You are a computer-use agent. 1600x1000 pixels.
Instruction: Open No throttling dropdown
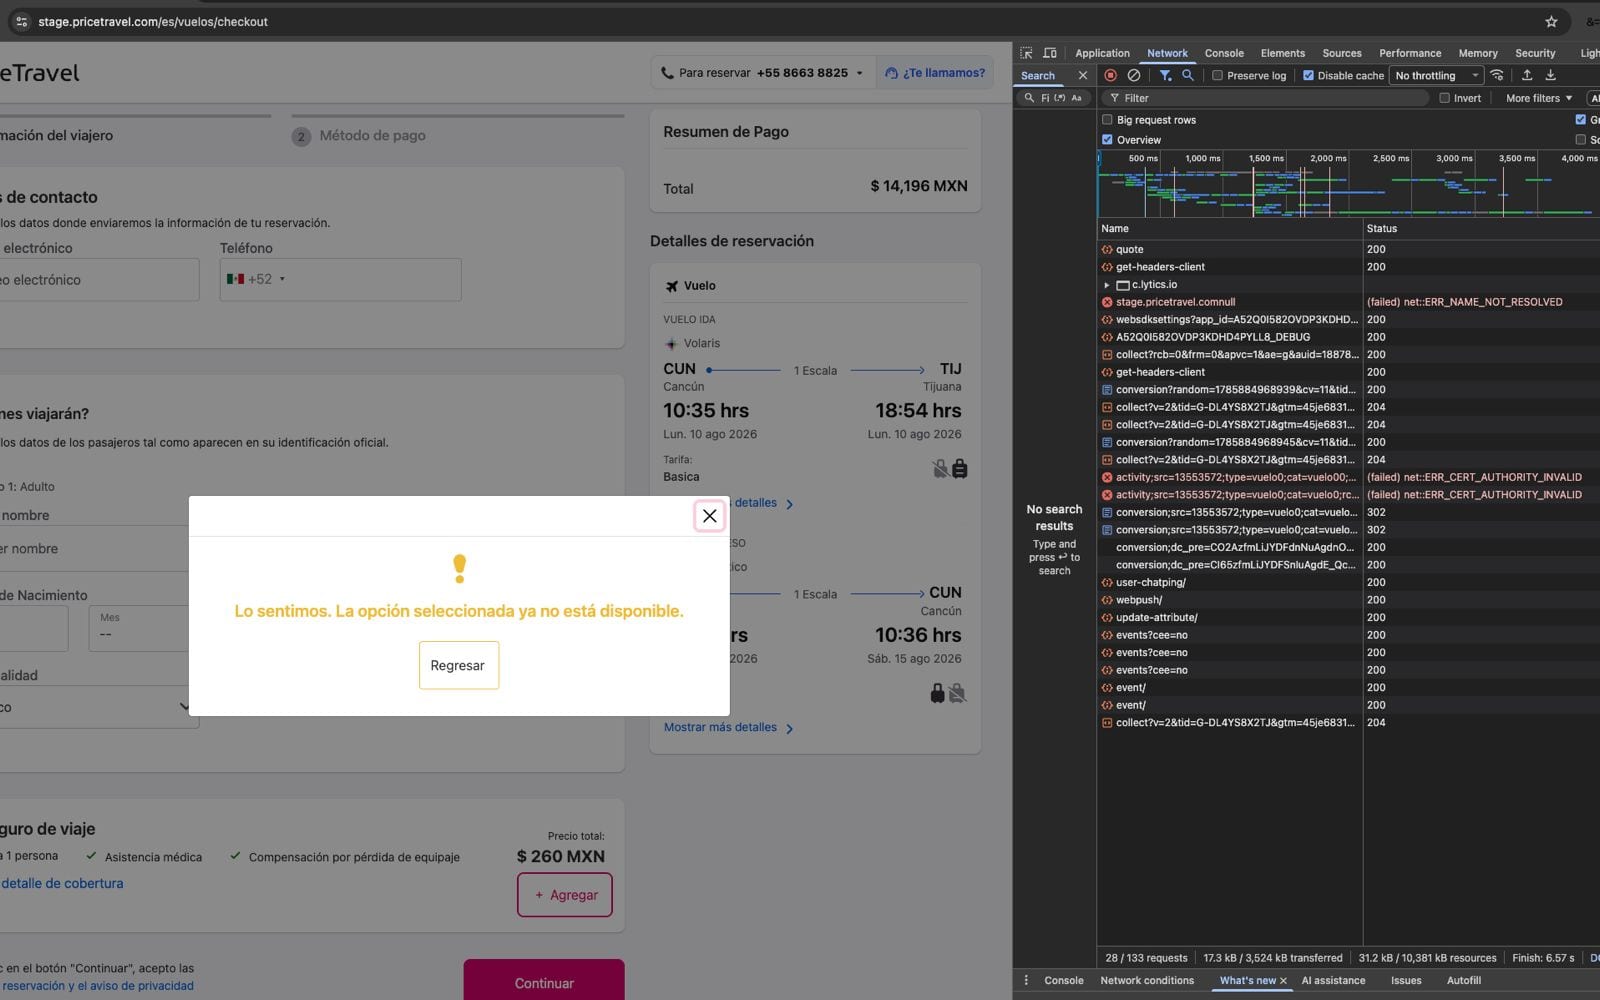(1436, 75)
